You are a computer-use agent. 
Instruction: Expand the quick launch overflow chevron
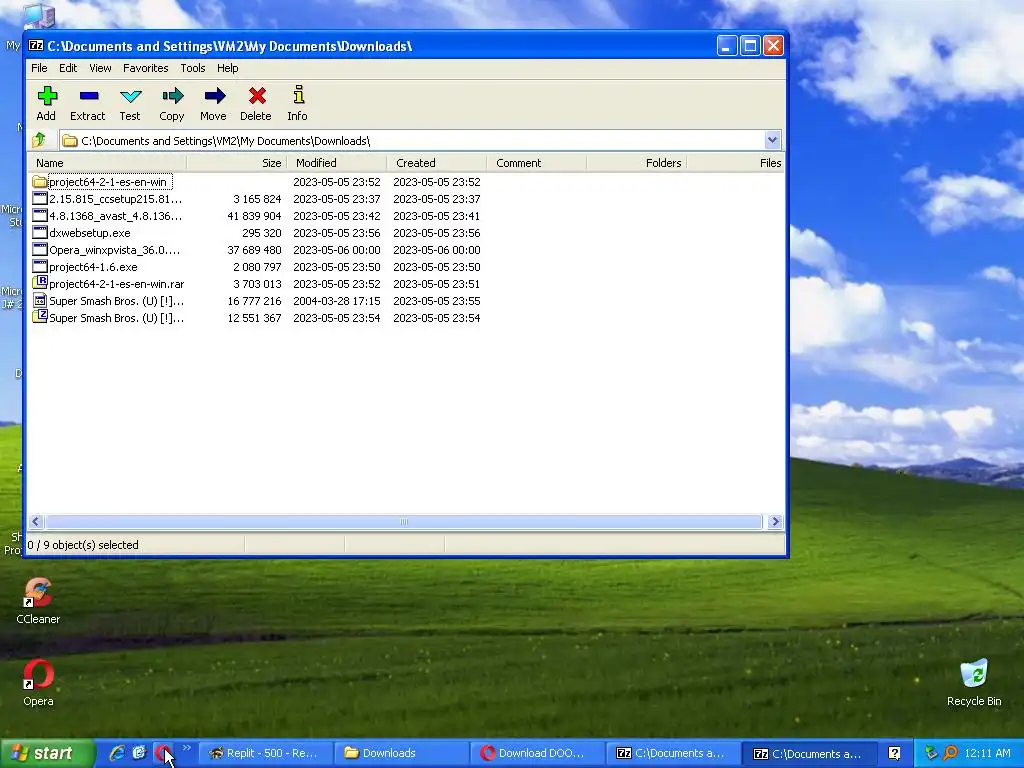click(187, 748)
